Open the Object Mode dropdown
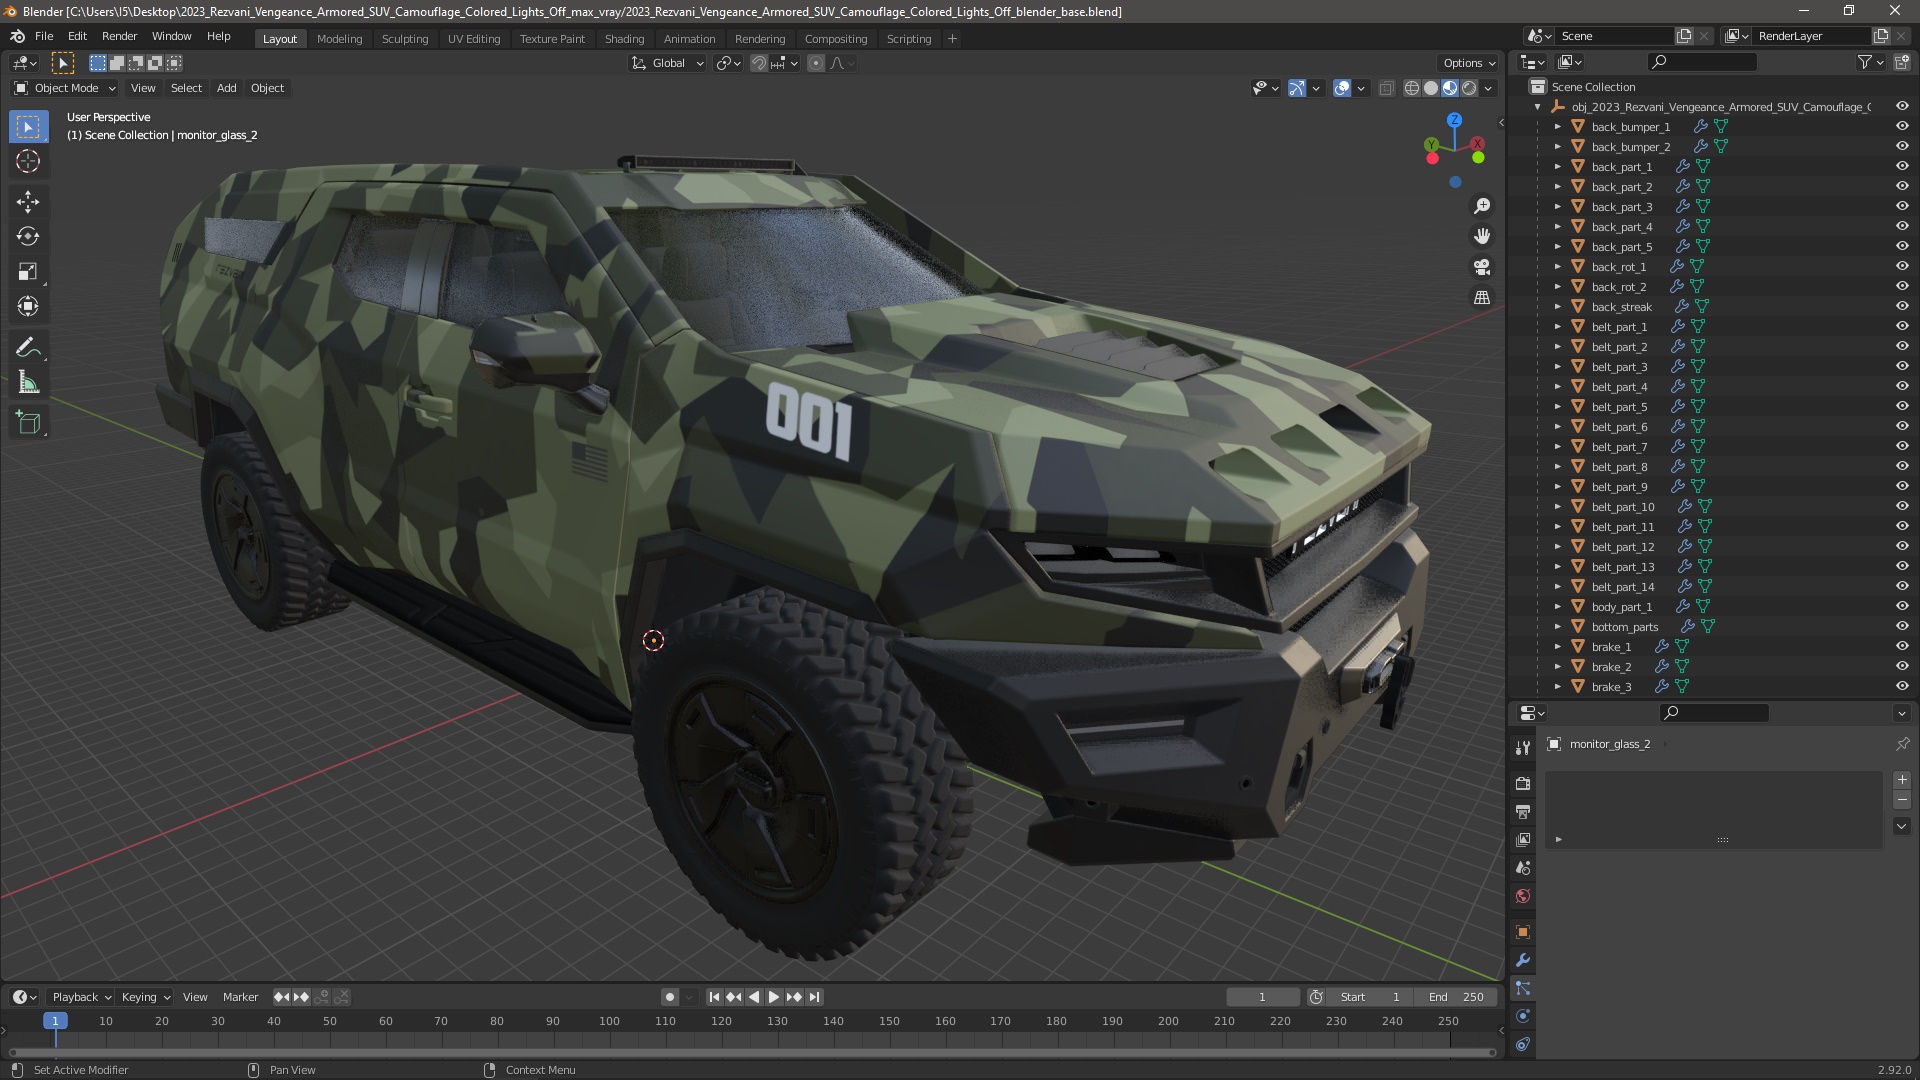Screen dimensions: 1920x1080 (x=66, y=88)
